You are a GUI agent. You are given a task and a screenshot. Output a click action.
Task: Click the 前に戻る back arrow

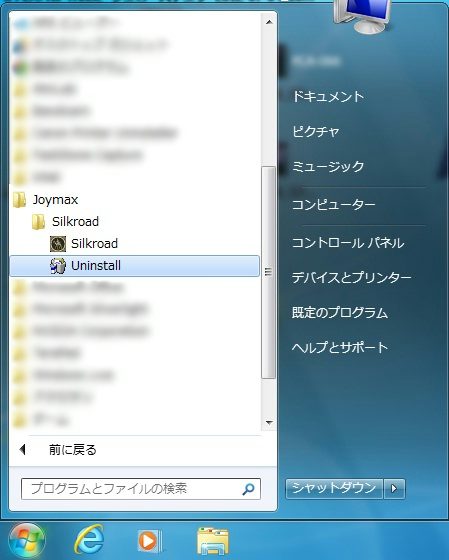coord(23,449)
